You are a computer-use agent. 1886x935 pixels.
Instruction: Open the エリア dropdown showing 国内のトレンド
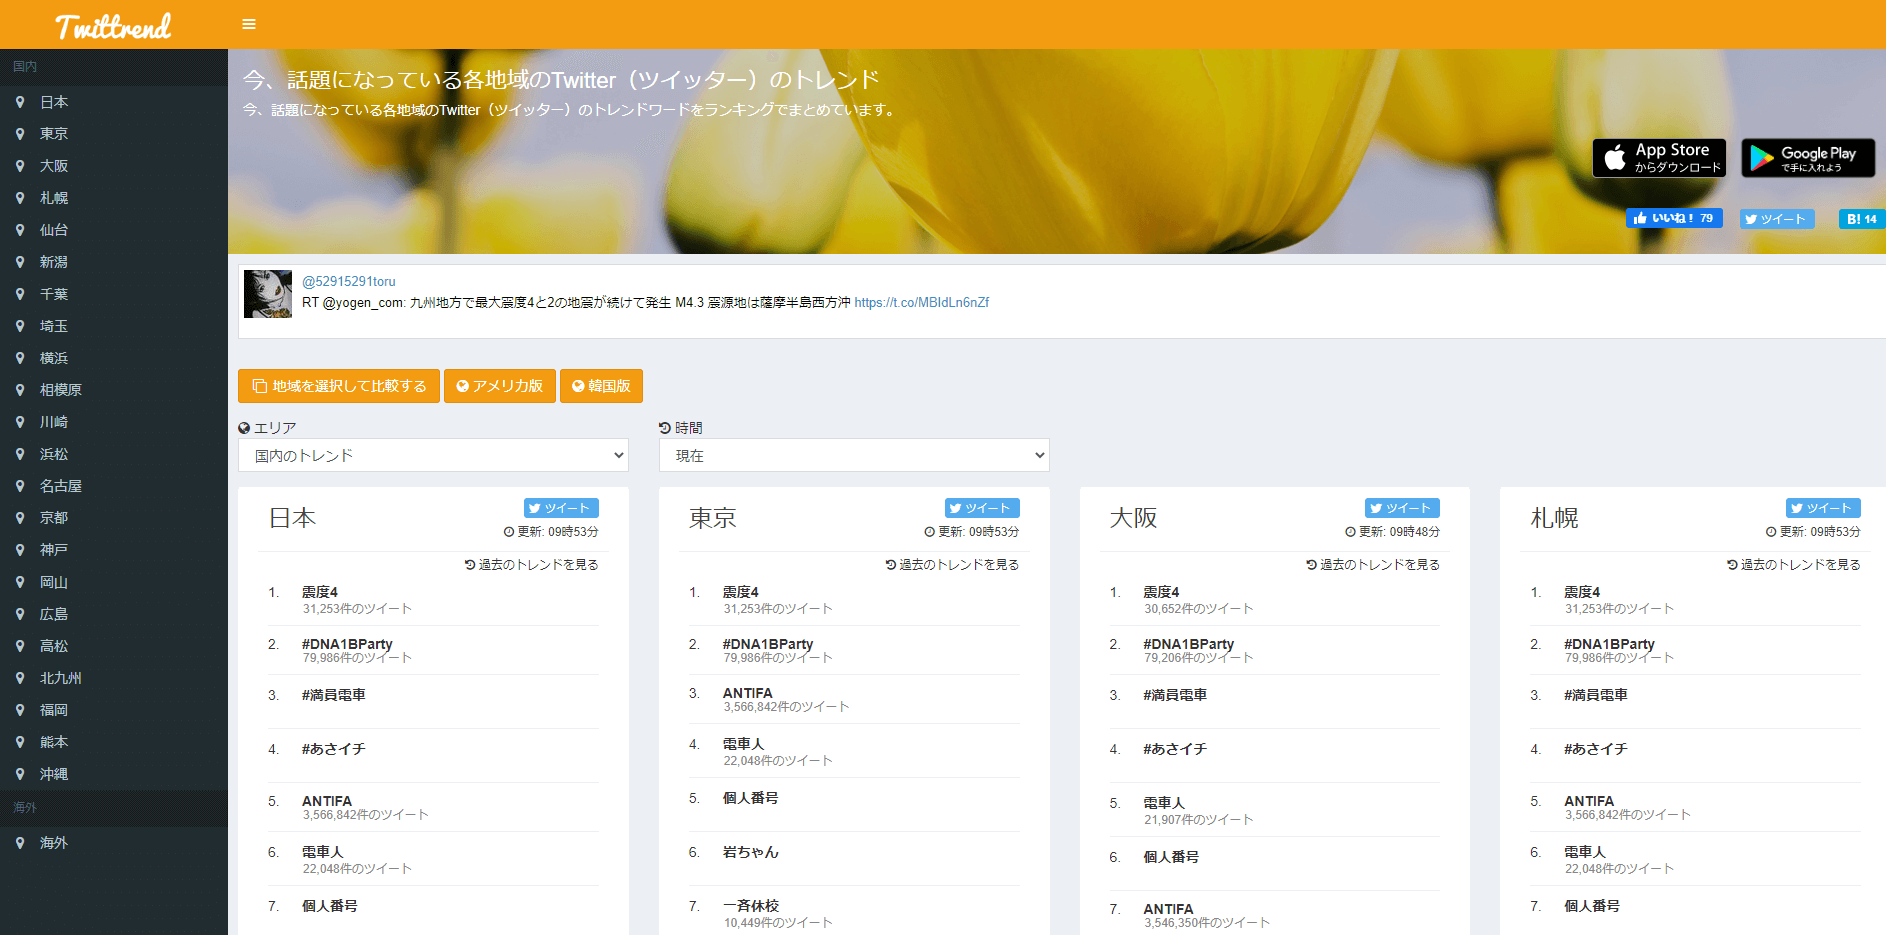(433, 455)
